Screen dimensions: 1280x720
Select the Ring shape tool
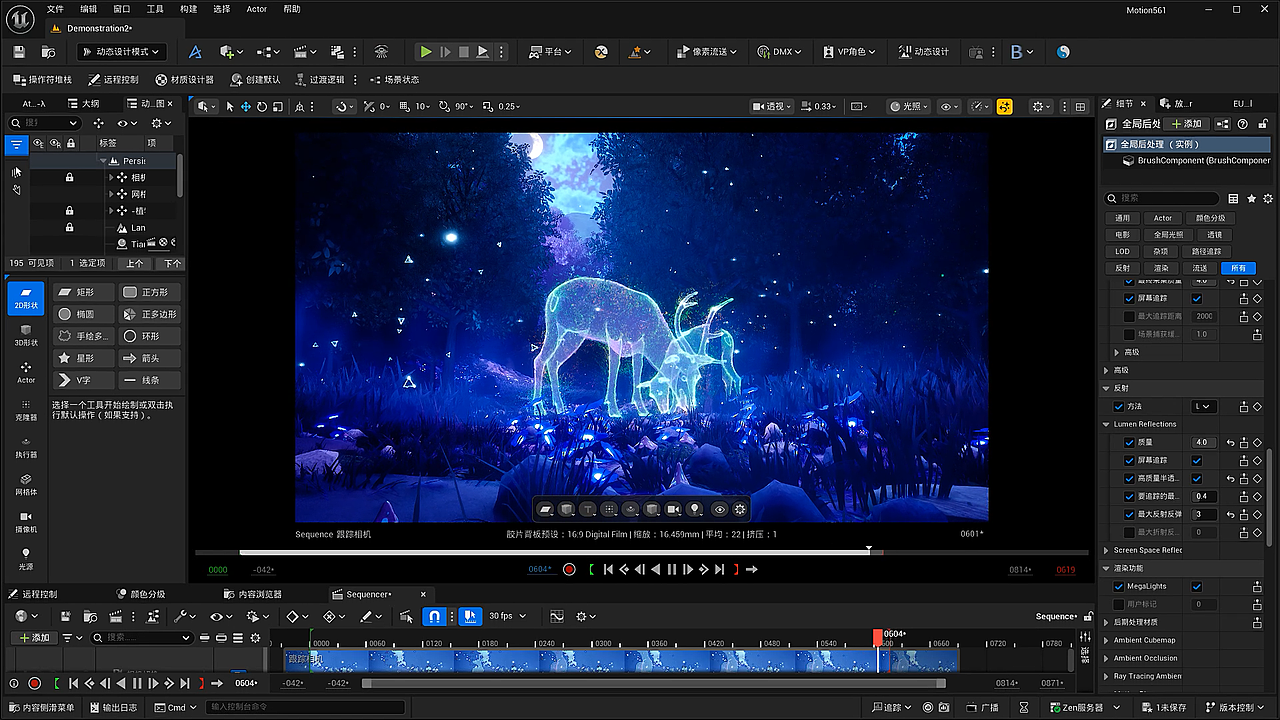point(150,336)
